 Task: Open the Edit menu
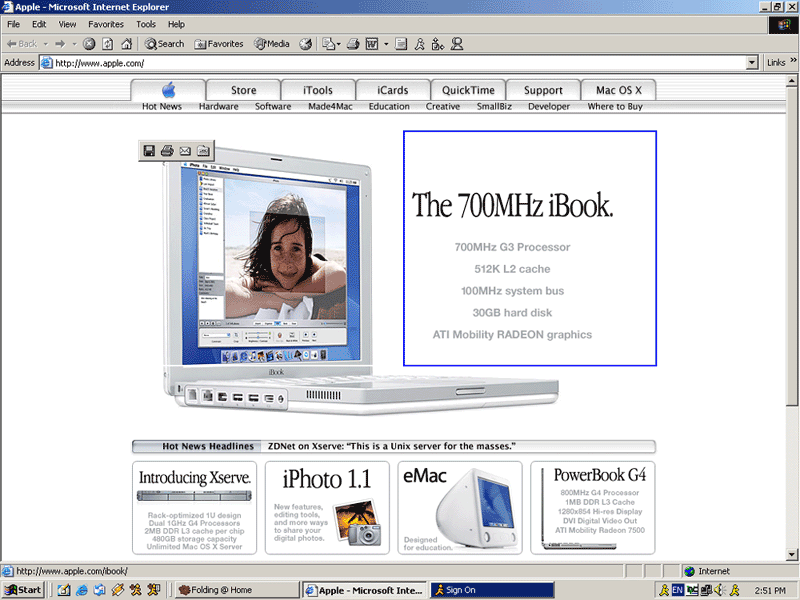[x=39, y=24]
